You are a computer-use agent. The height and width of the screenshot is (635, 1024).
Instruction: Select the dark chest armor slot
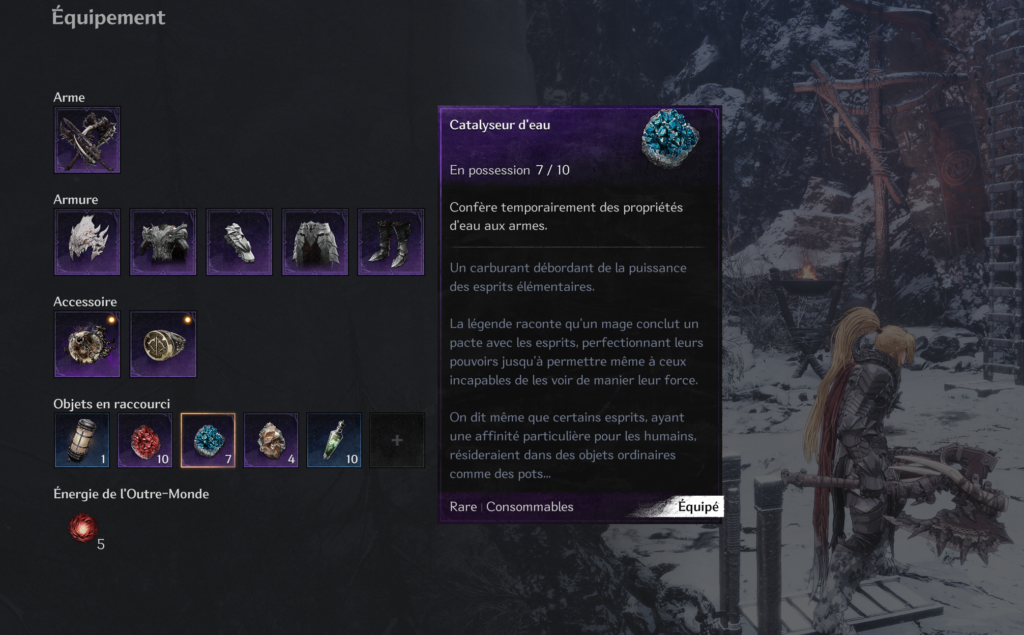(x=163, y=242)
